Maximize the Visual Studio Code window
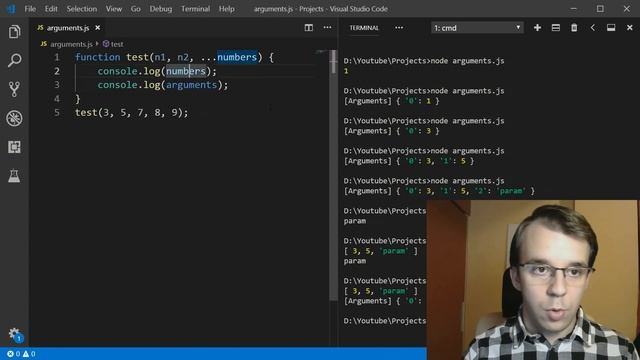This screenshot has height=360, width=640. point(600,9)
